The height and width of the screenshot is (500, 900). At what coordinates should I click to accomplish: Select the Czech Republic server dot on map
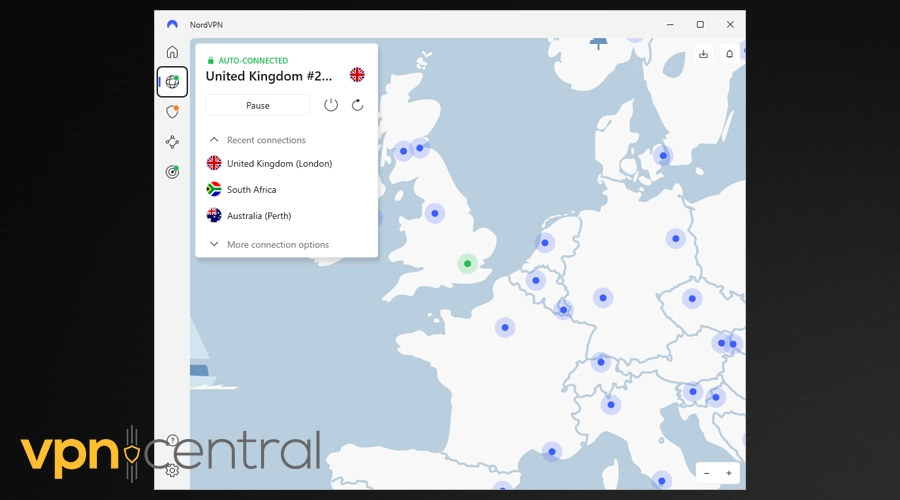pos(692,299)
